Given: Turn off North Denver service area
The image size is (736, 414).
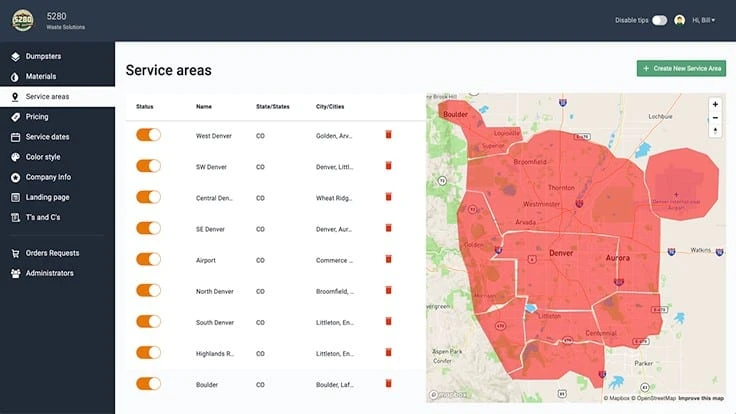Looking at the screenshot, I should (x=148, y=290).
